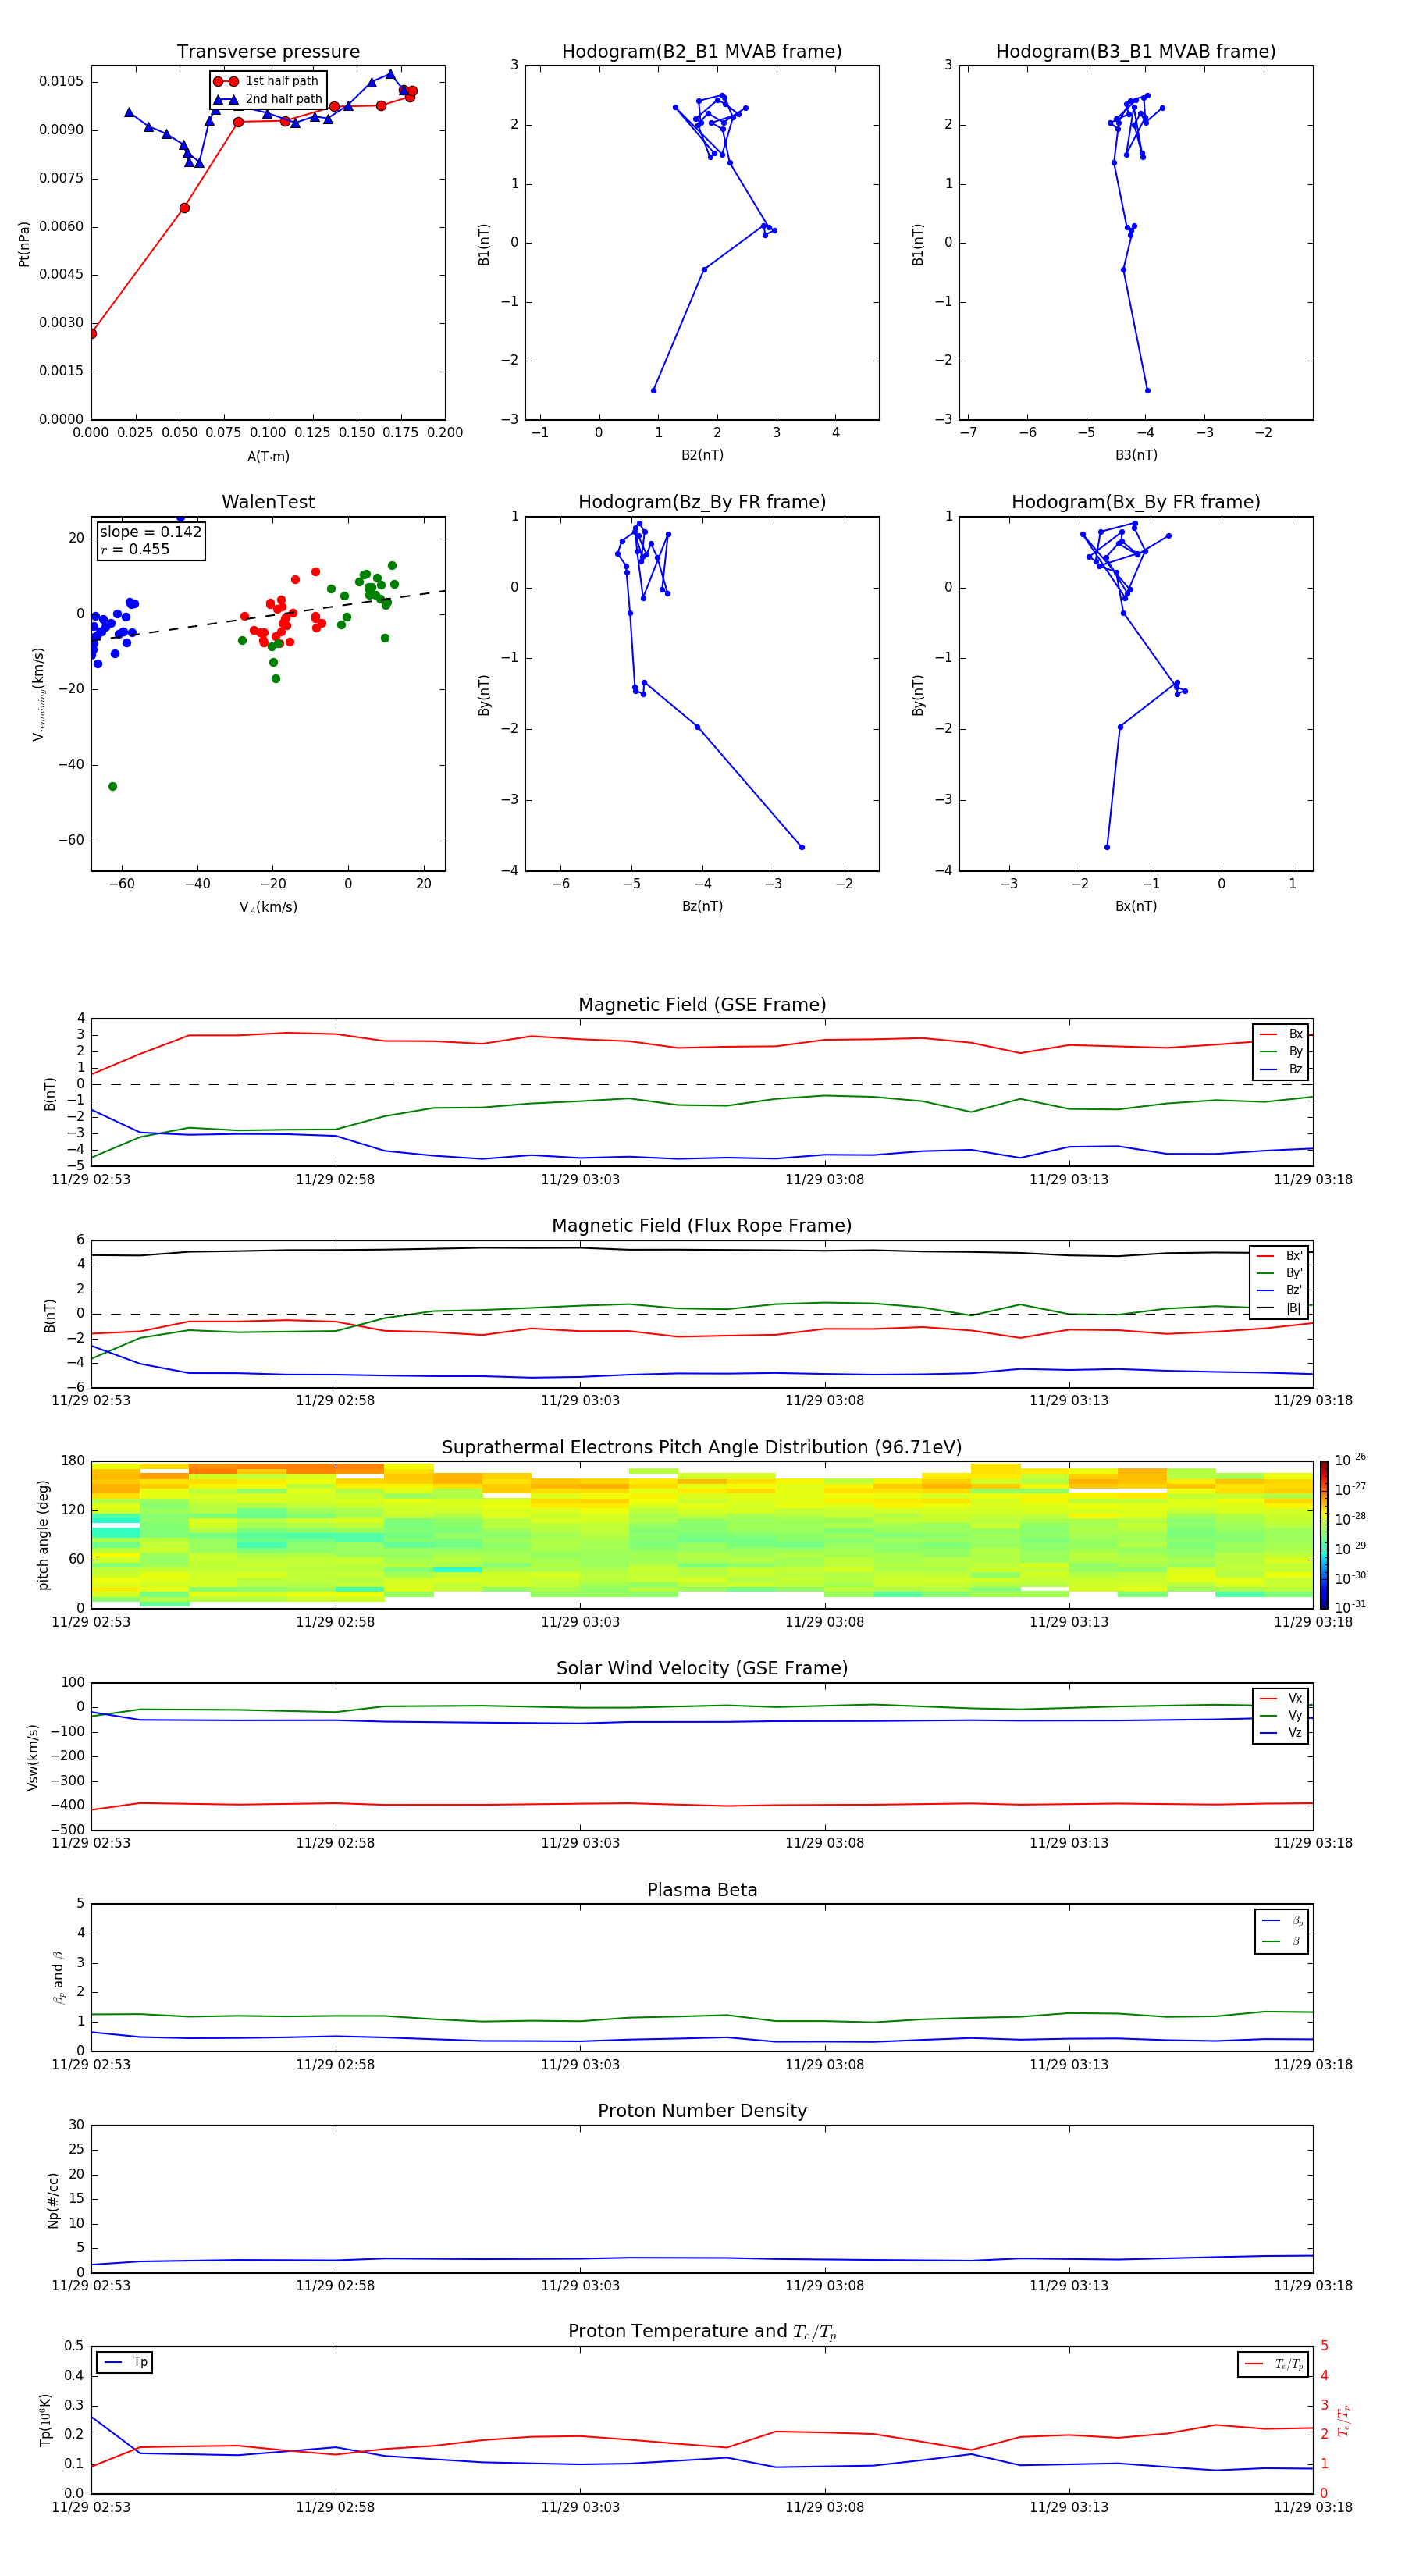The width and height of the screenshot is (1405, 2576).
Task: Click the outlier green point in WalenTest
Action: tap(112, 786)
